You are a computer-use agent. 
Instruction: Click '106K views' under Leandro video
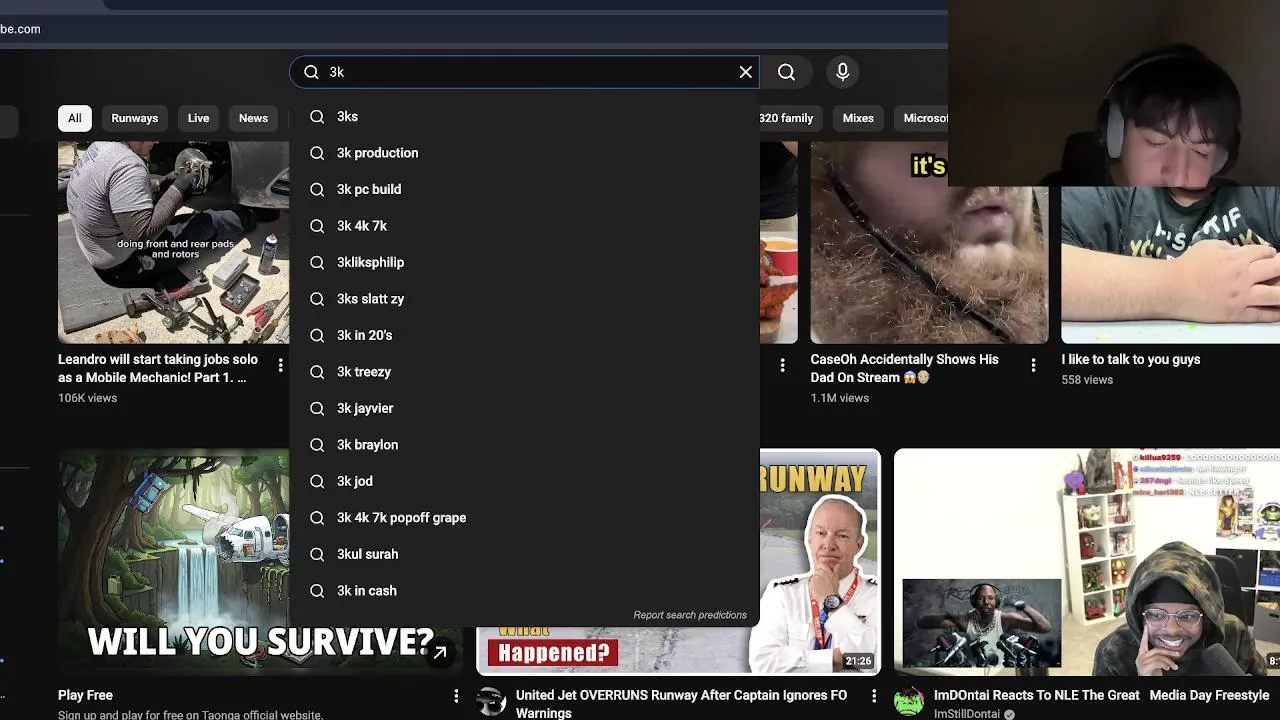[x=87, y=398]
